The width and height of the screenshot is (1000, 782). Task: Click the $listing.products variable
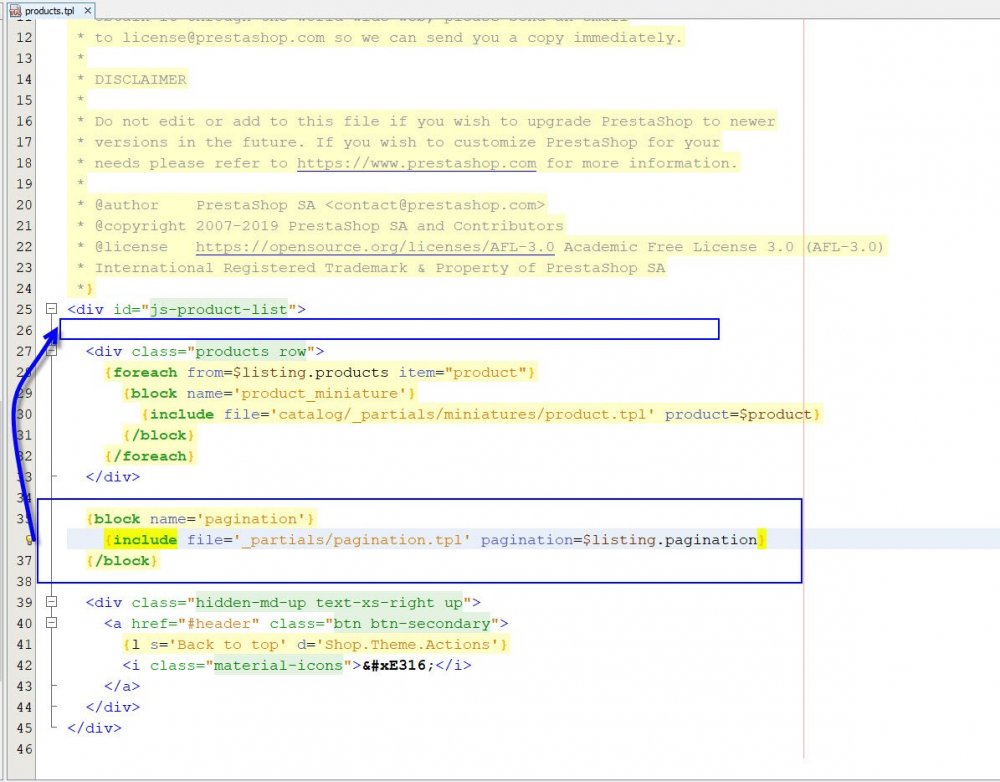[x=311, y=373]
